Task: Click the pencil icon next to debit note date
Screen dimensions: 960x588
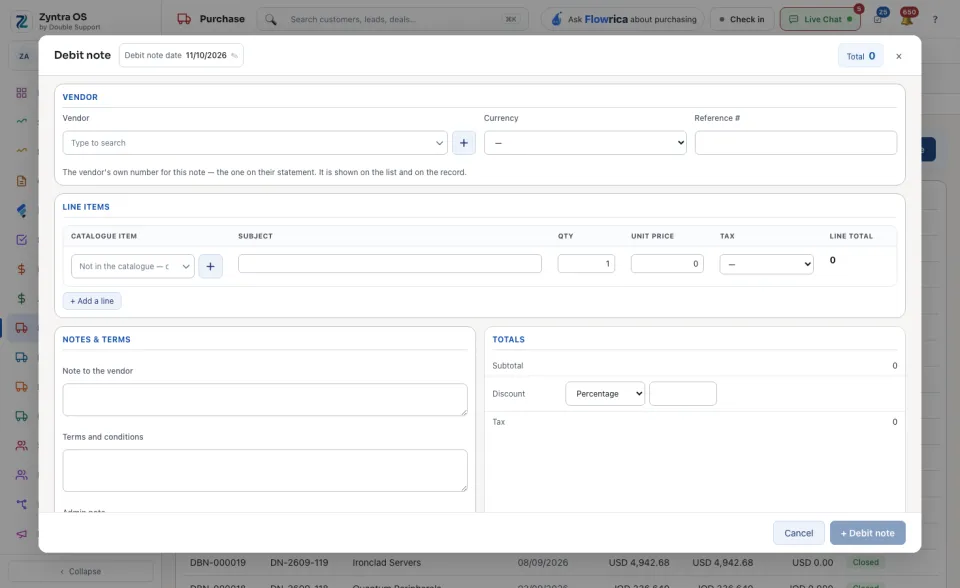Action: [x=234, y=56]
